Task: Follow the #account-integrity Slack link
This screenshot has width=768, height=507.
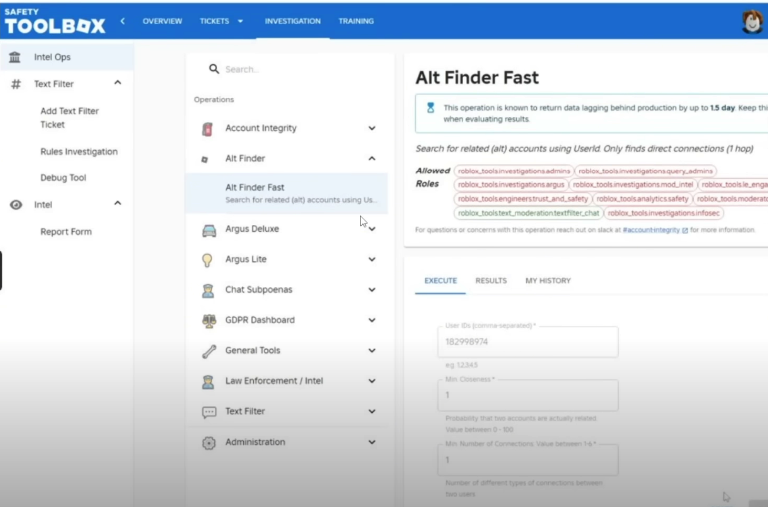Action: (655, 230)
